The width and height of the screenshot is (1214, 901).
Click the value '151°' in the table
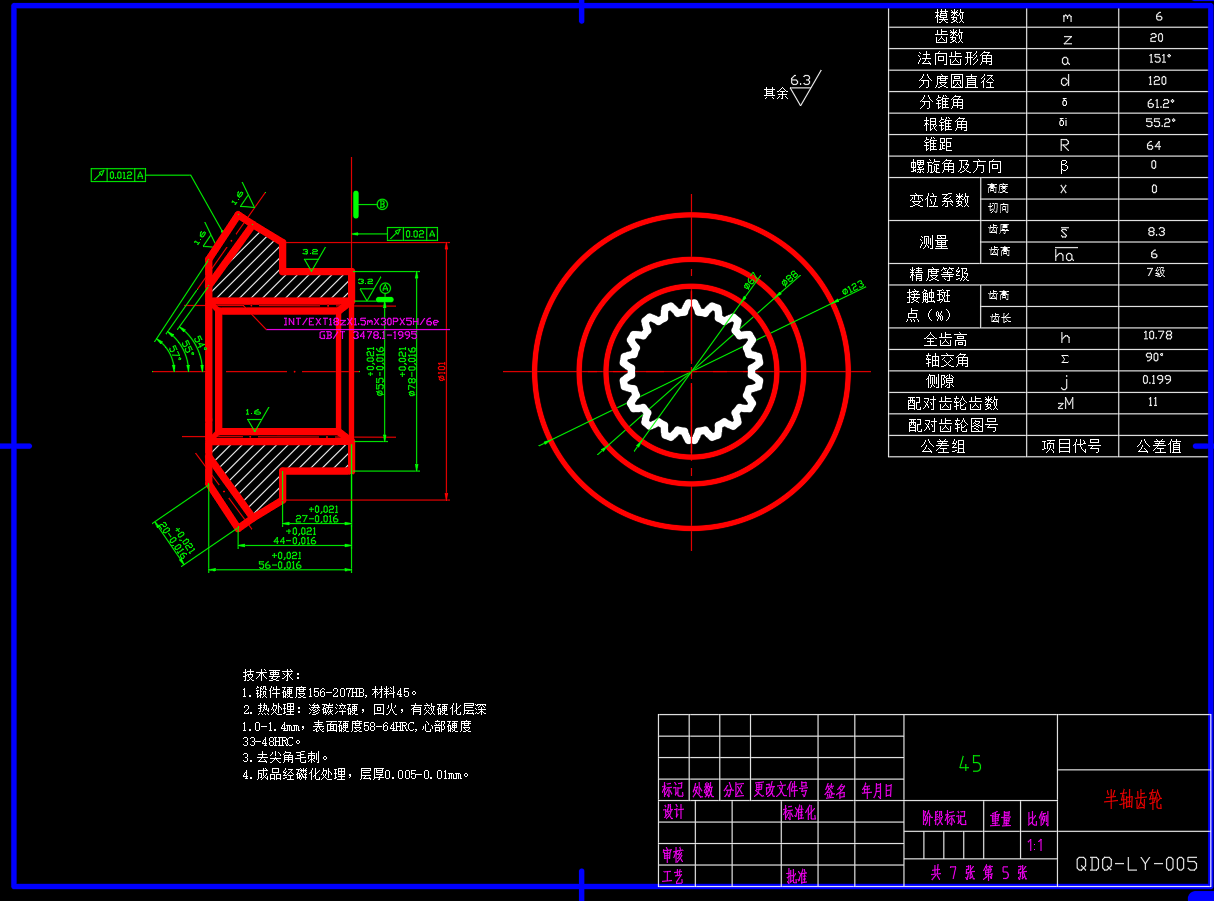click(1160, 59)
